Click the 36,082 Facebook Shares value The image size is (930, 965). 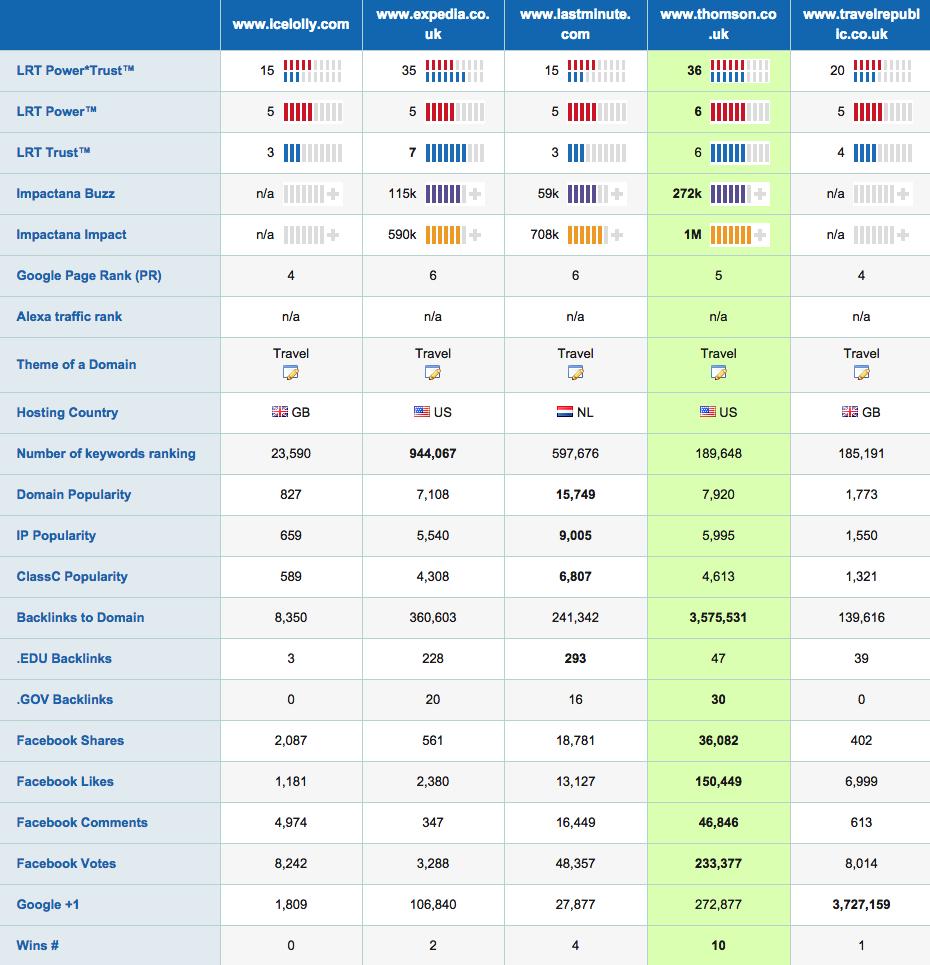(718, 740)
